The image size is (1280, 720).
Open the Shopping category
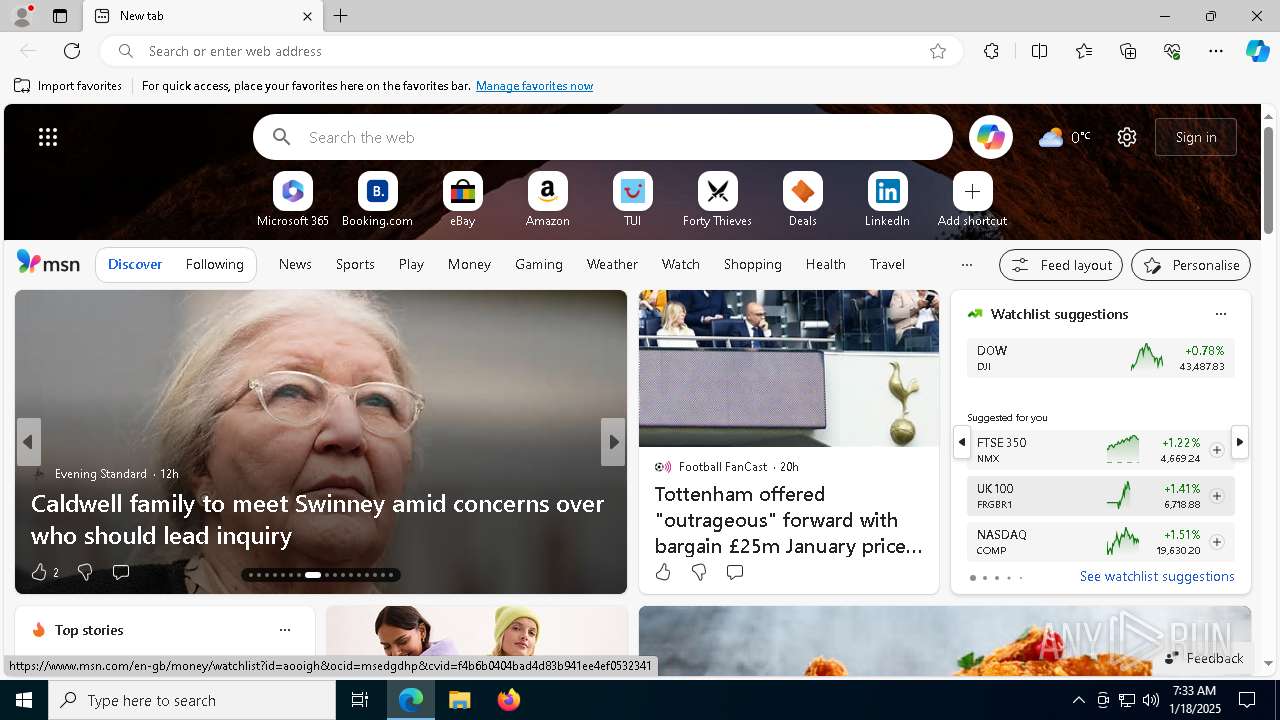[x=752, y=264]
